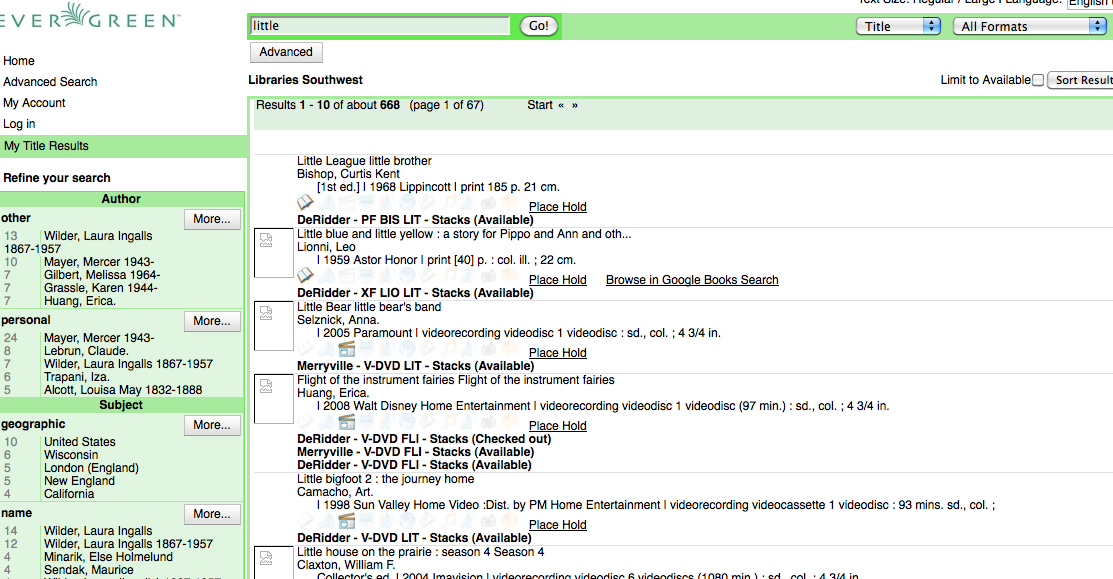
Task: Click cover thumbnail for Little blue and little yellow
Action: [273, 253]
